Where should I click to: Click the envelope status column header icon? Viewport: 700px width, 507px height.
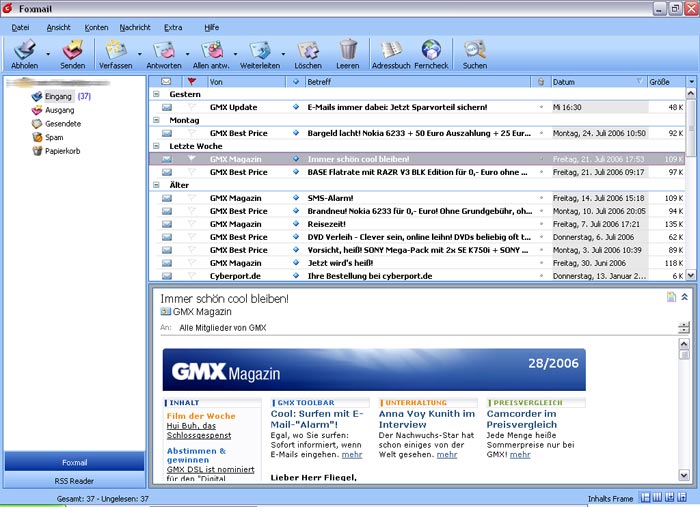(x=166, y=82)
